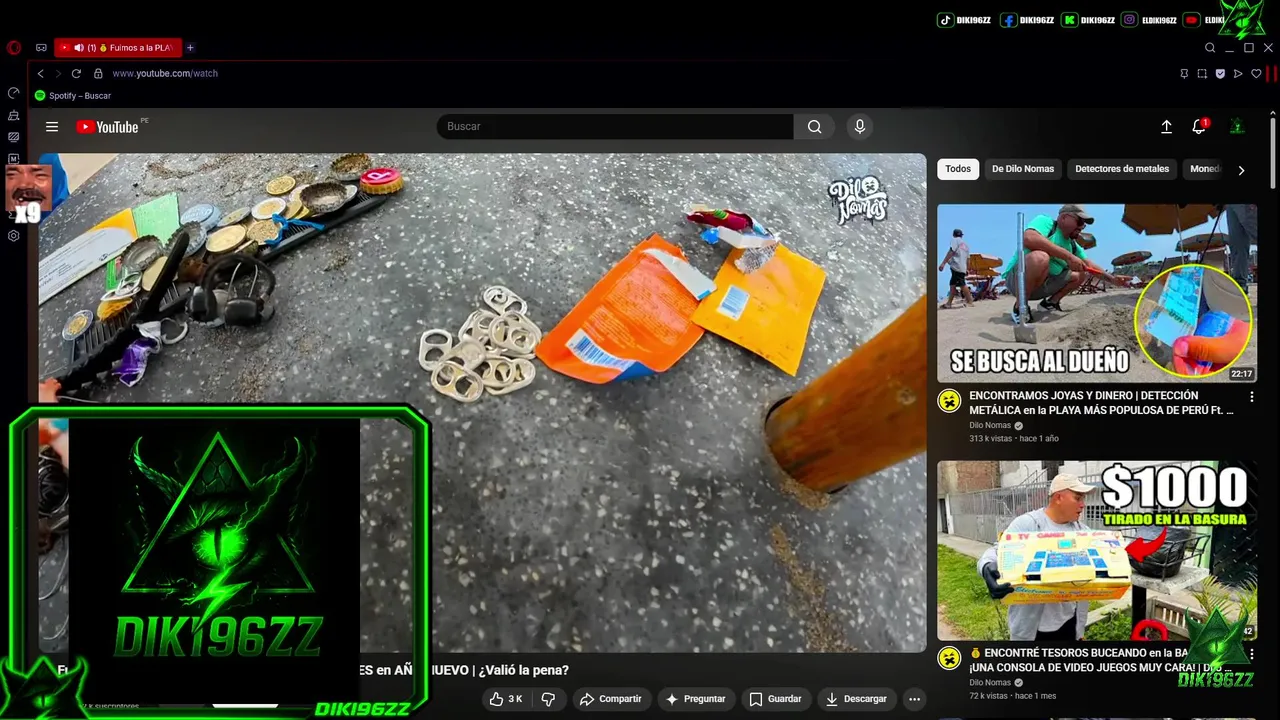Click the Preguntar button
Viewport: 1280px width, 720px height.
(x=695, y=699)
